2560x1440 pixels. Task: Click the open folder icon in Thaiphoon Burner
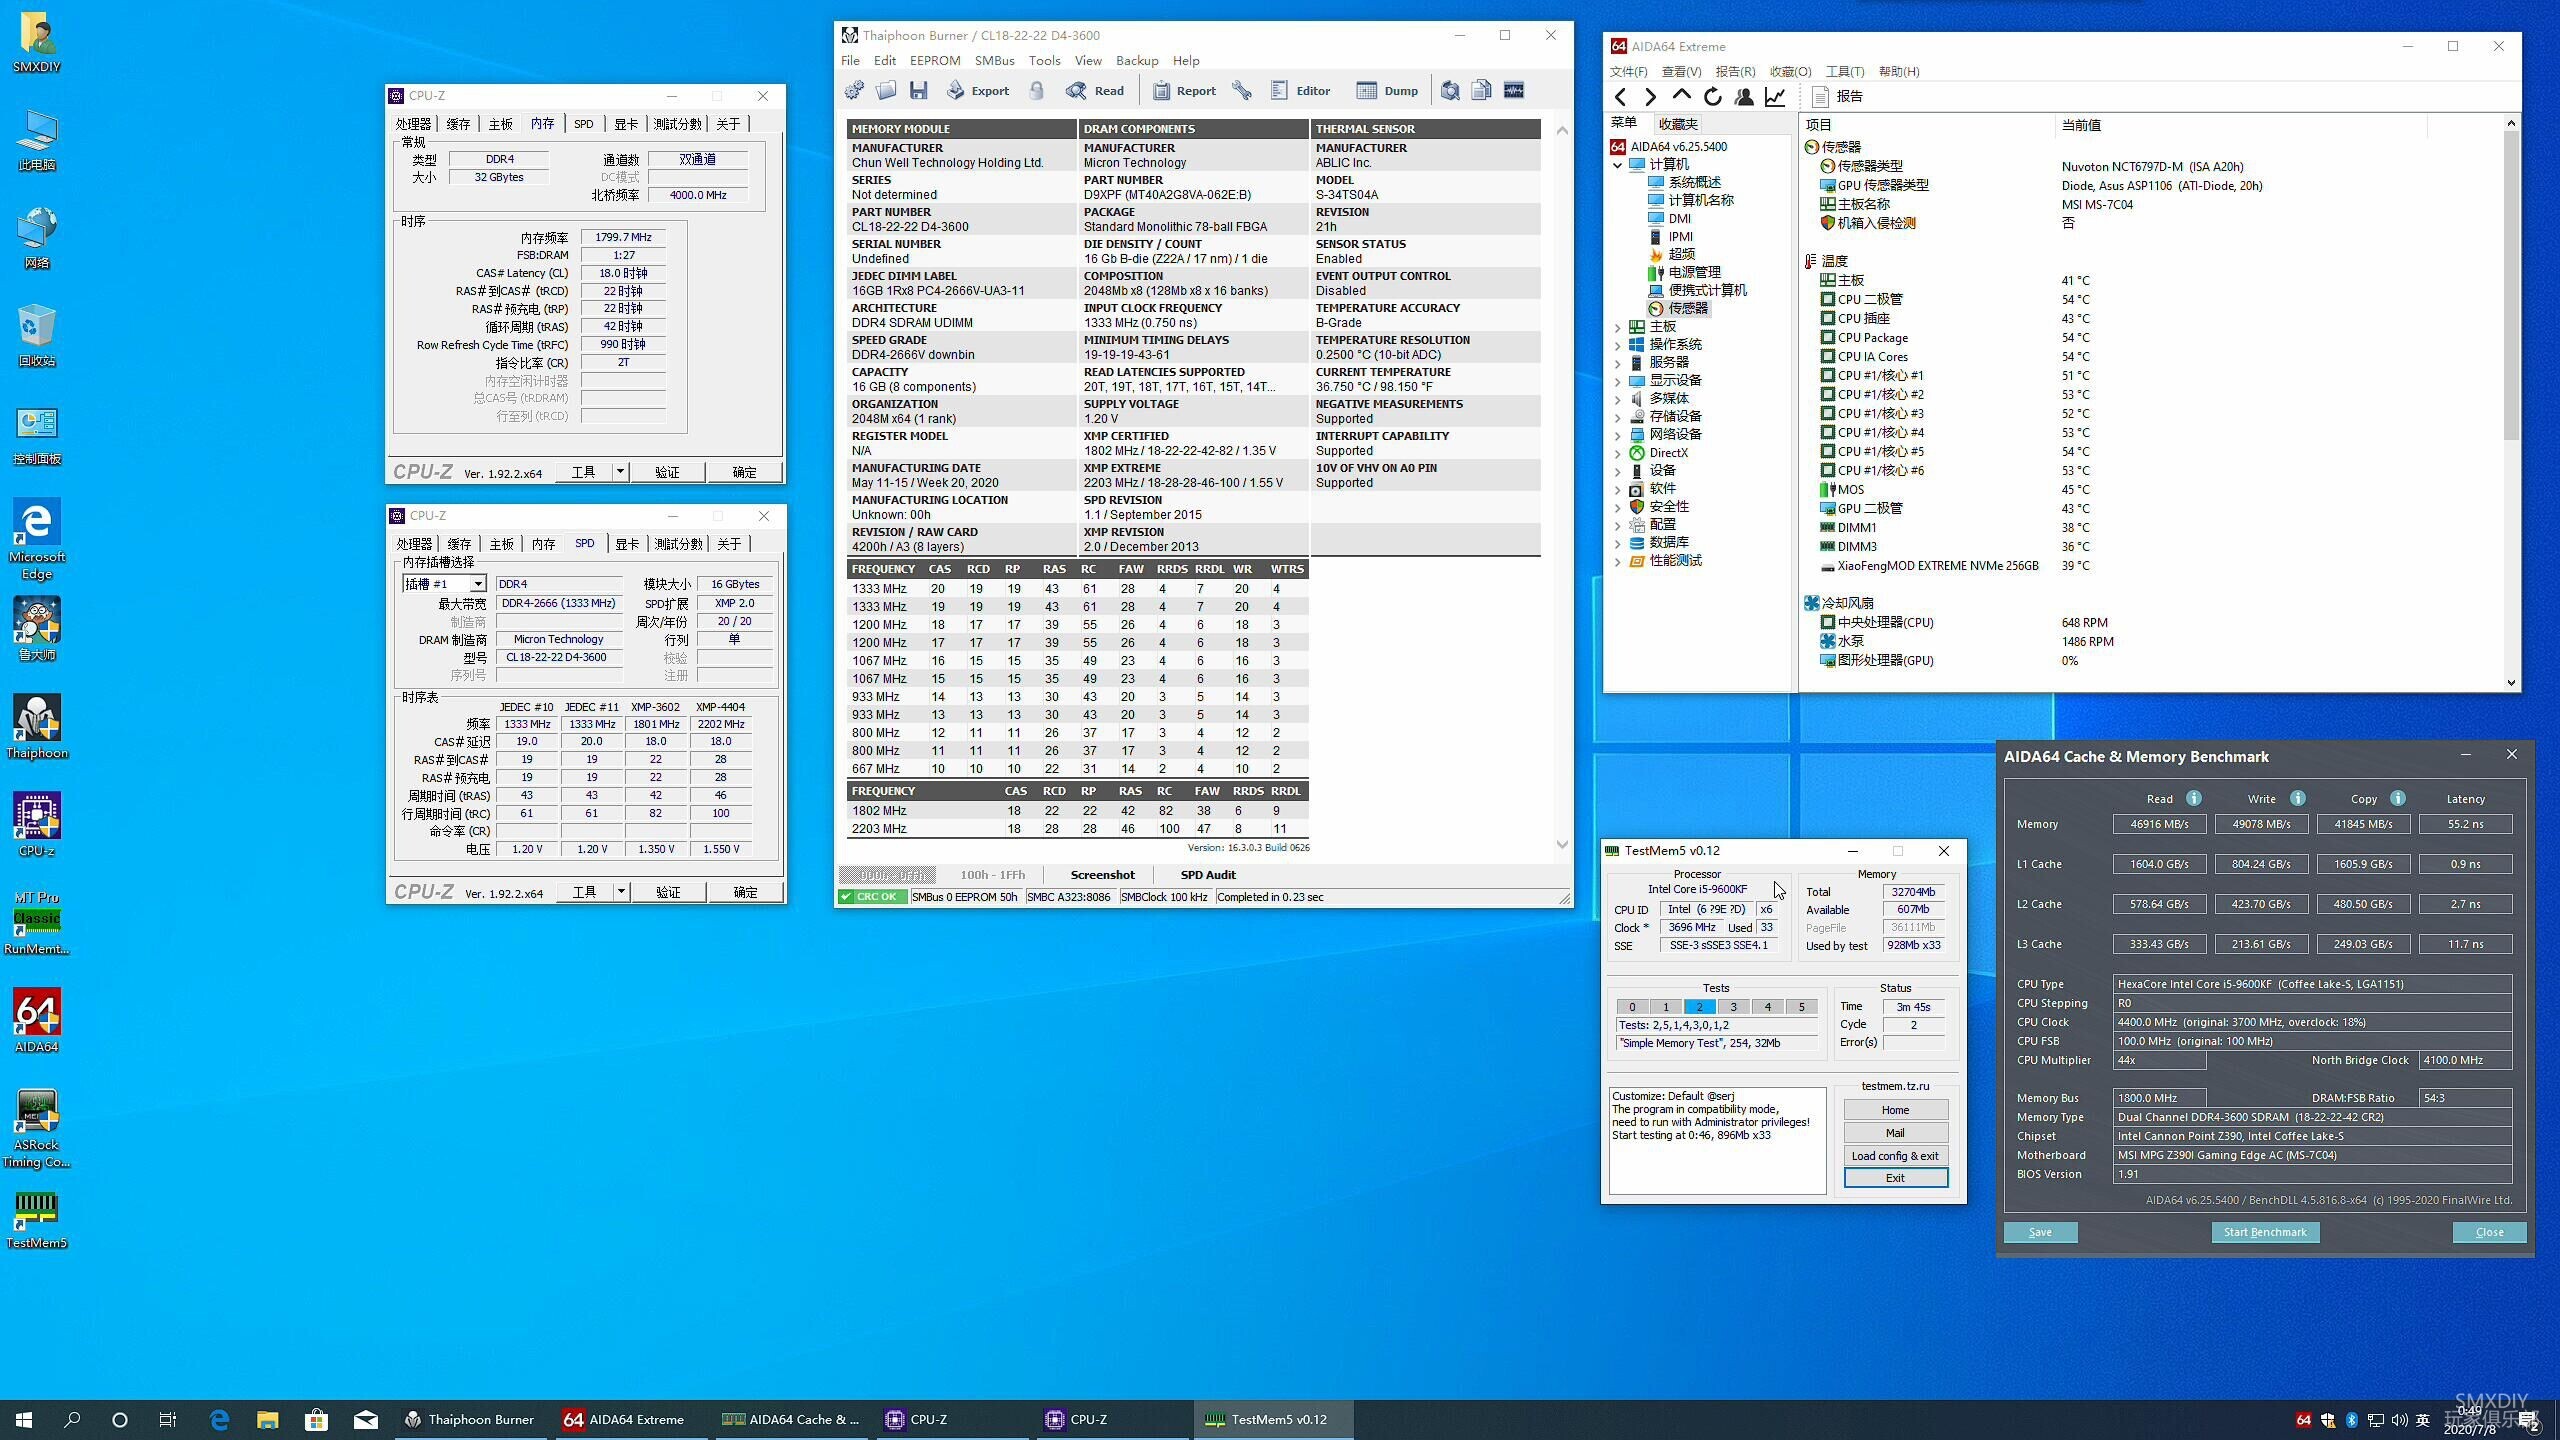click(886, 91)
